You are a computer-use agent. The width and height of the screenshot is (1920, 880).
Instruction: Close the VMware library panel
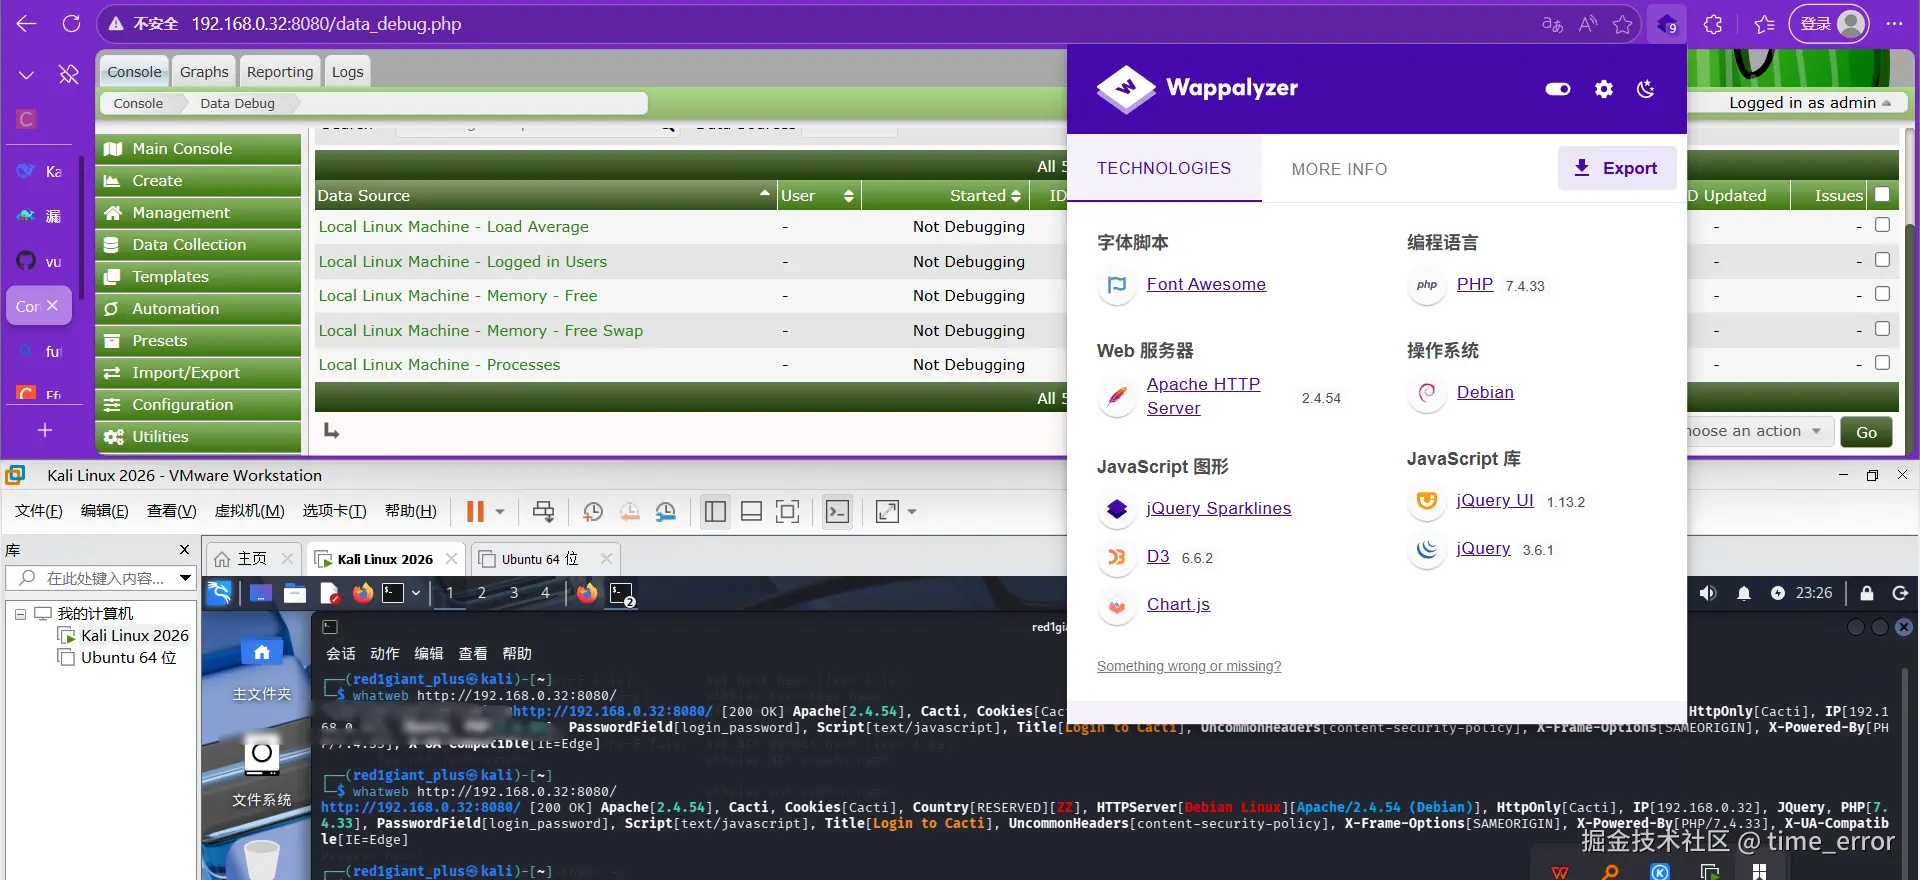click(x=184, y=550)
